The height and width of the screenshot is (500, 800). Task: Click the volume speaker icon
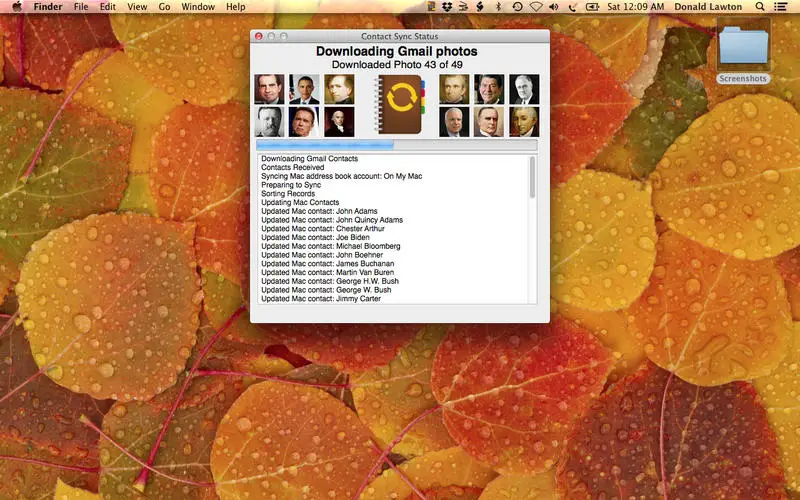pyautogui.click(x=554, y=7)
